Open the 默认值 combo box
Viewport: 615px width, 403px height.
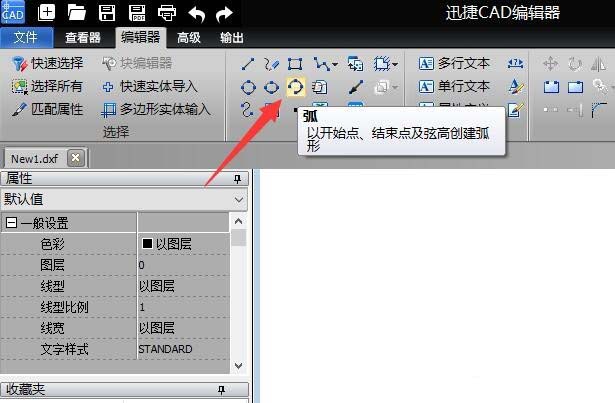pos(124,199)
